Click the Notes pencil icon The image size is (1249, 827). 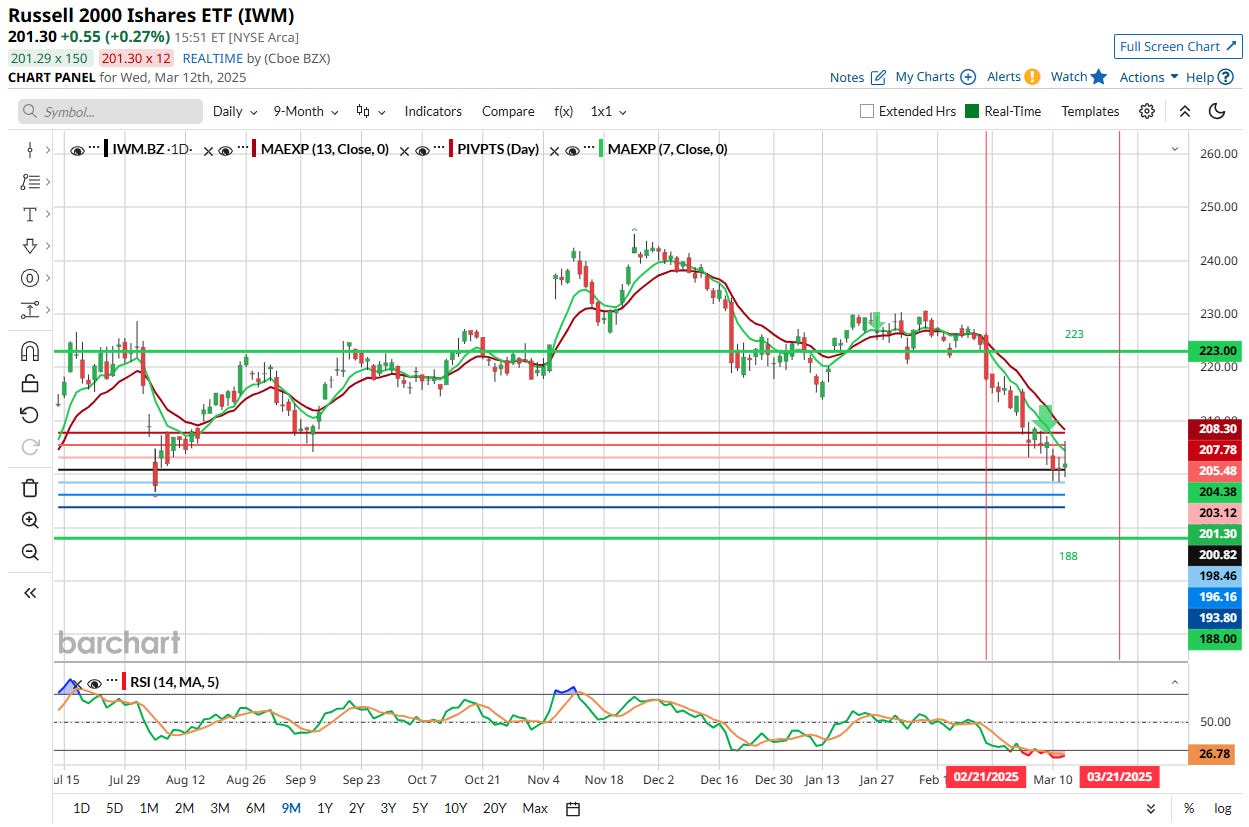tap(878, 77)
